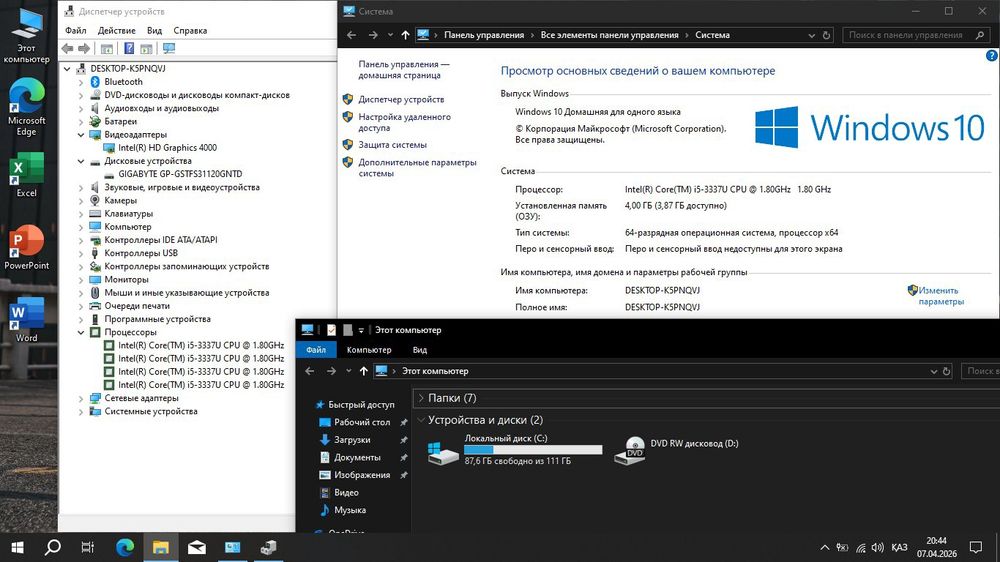The height and width of the screenshot is (562, 1000).
Task: Open PowerPoint desktop shortcut
Action: (x=26, y=248)
